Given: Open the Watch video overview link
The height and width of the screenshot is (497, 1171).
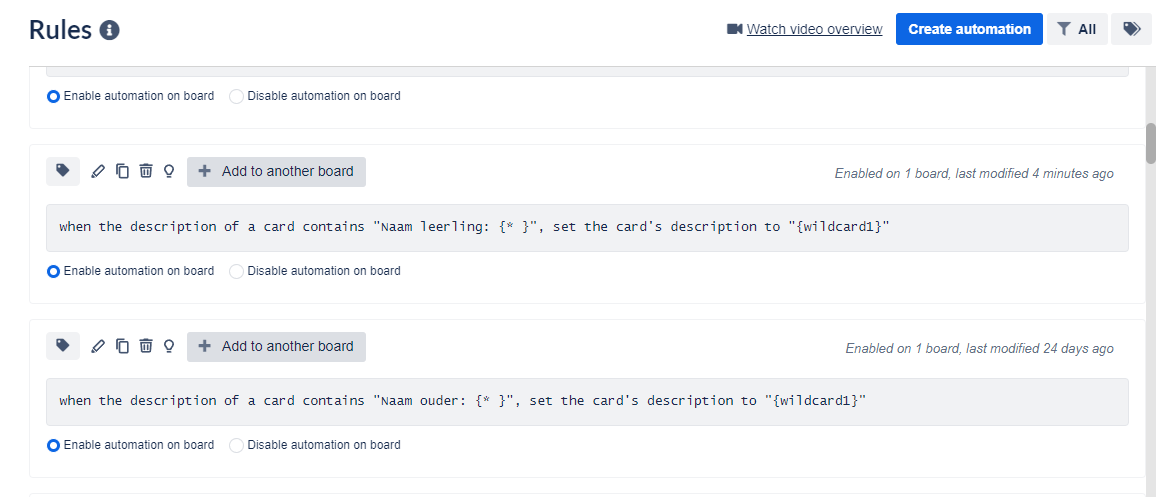Looking at the screenshot, I should click(x=814, y=29).
